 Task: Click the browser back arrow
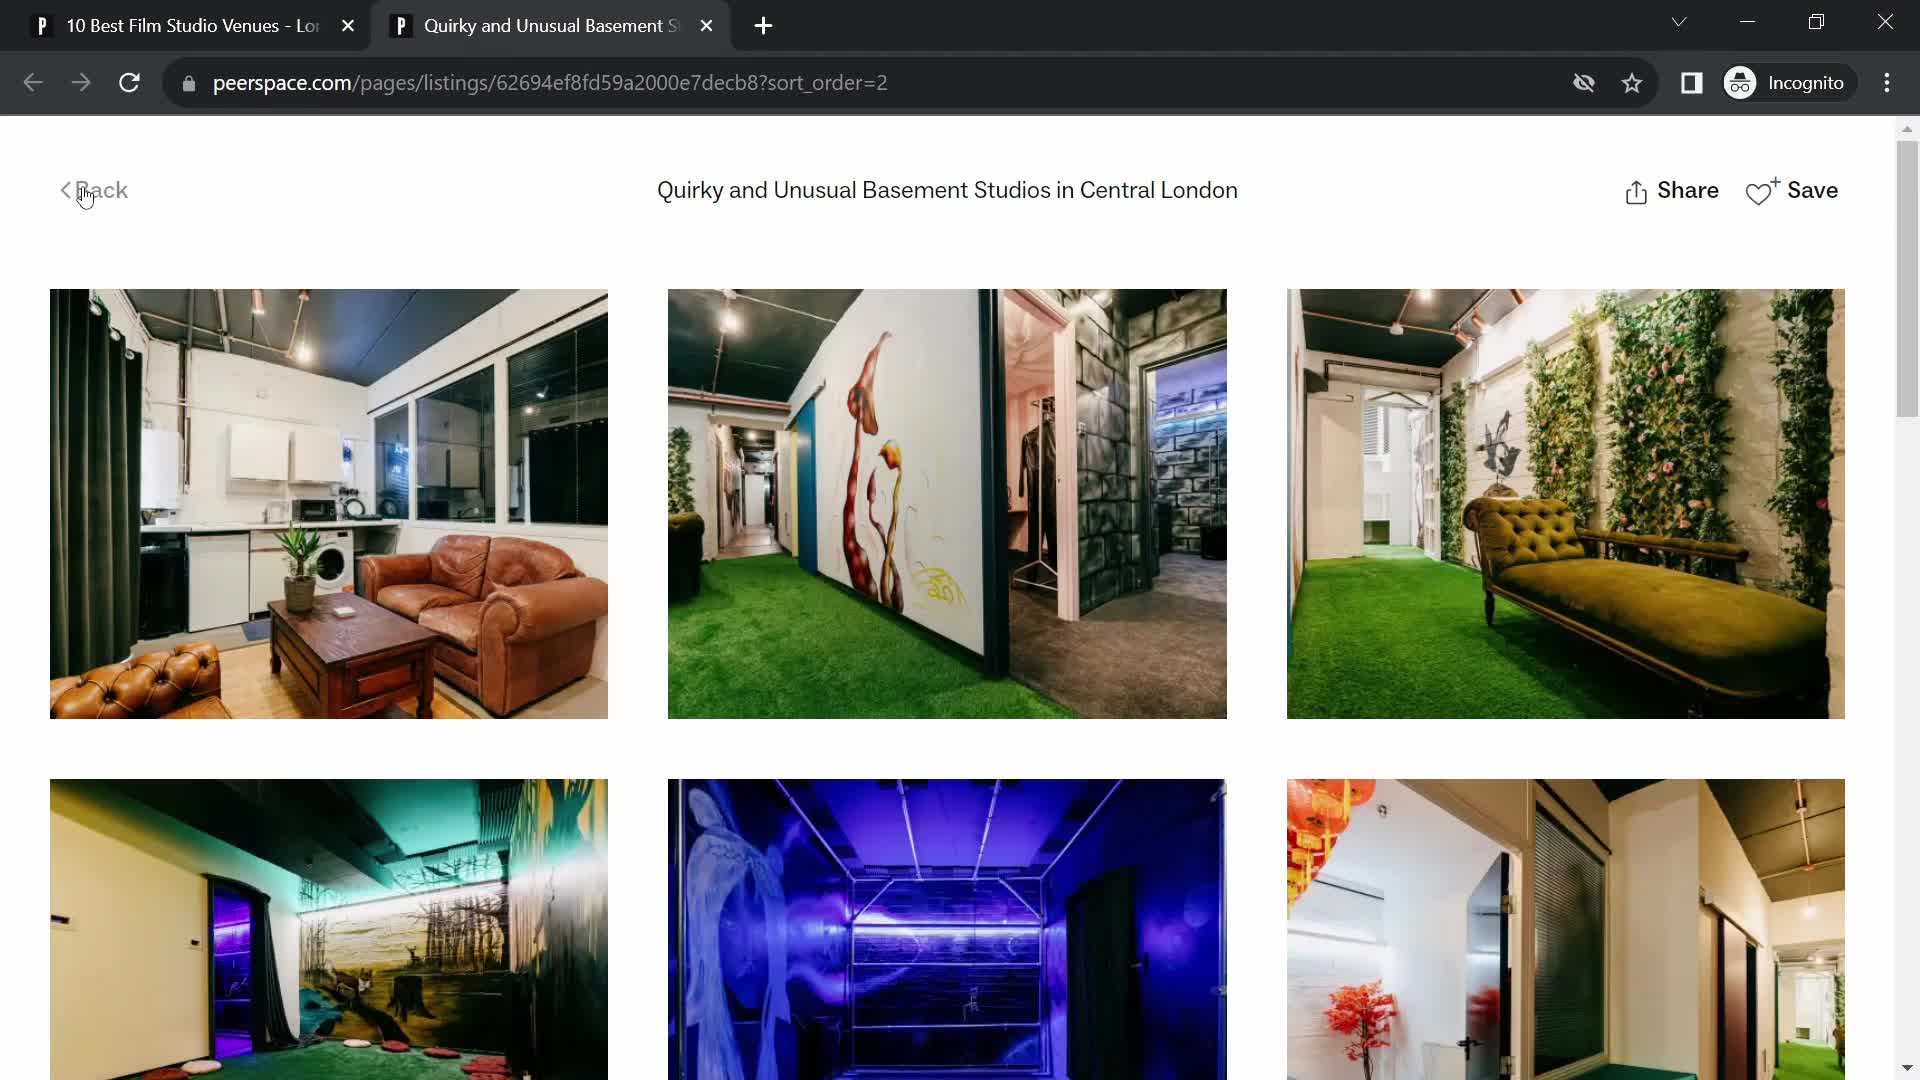point(33,83)
